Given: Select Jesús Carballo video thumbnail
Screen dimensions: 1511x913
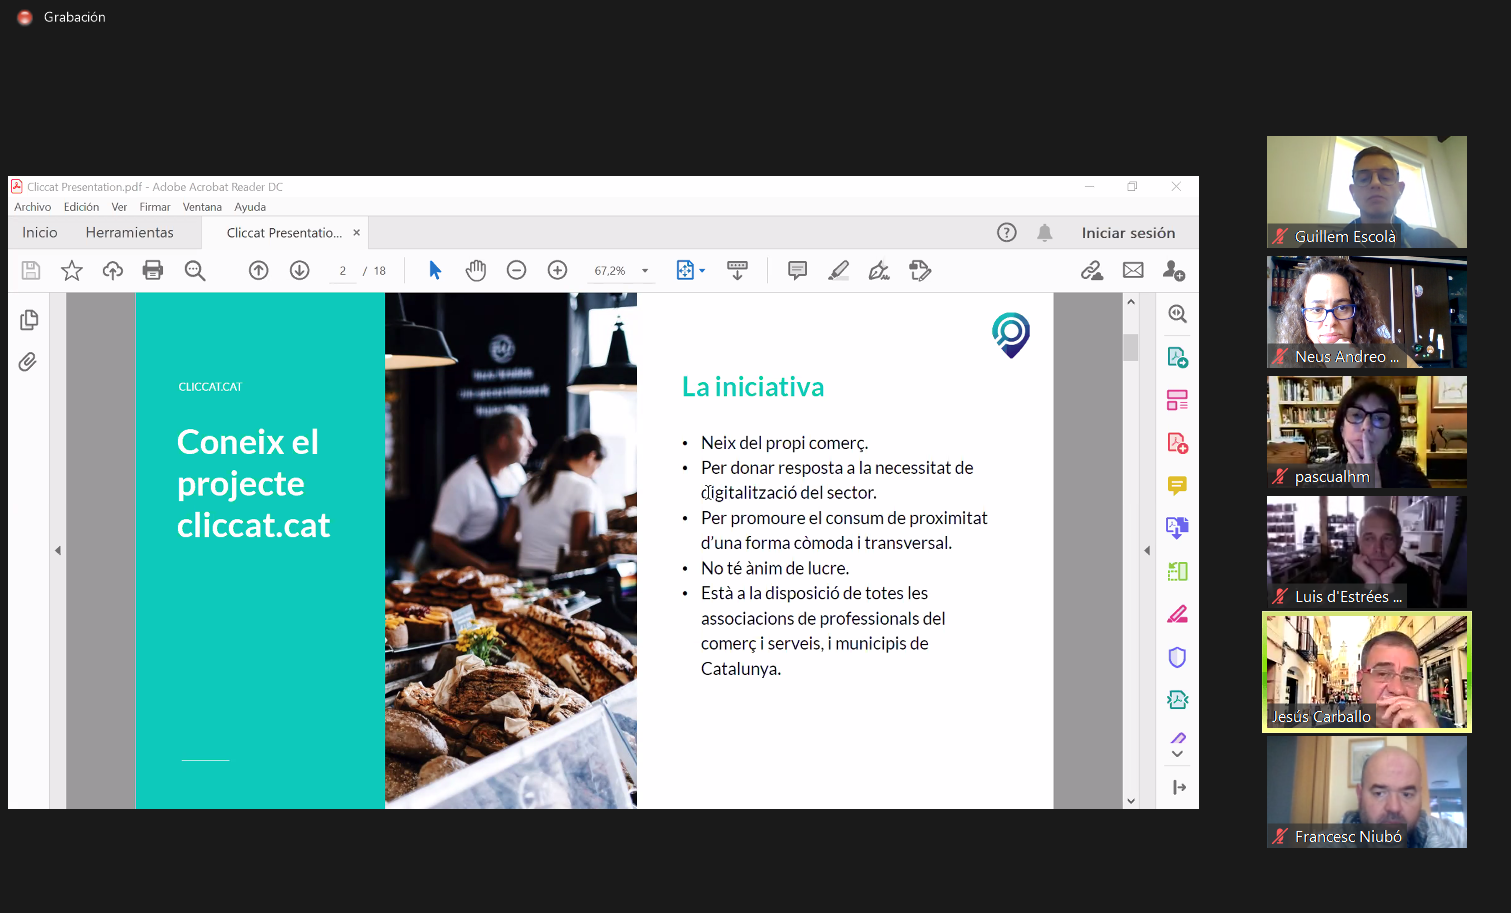Looking at the screenshot, I should pyautogui.click(x=1367, y=672).
